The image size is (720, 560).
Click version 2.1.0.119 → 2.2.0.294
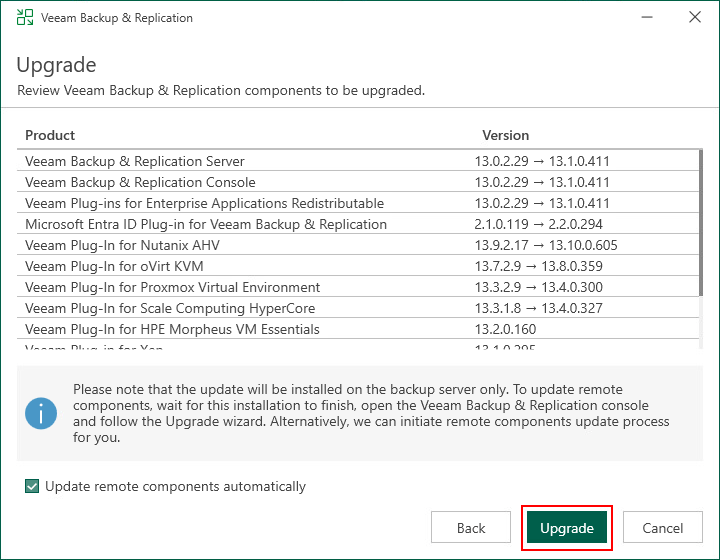click(538, 224)
